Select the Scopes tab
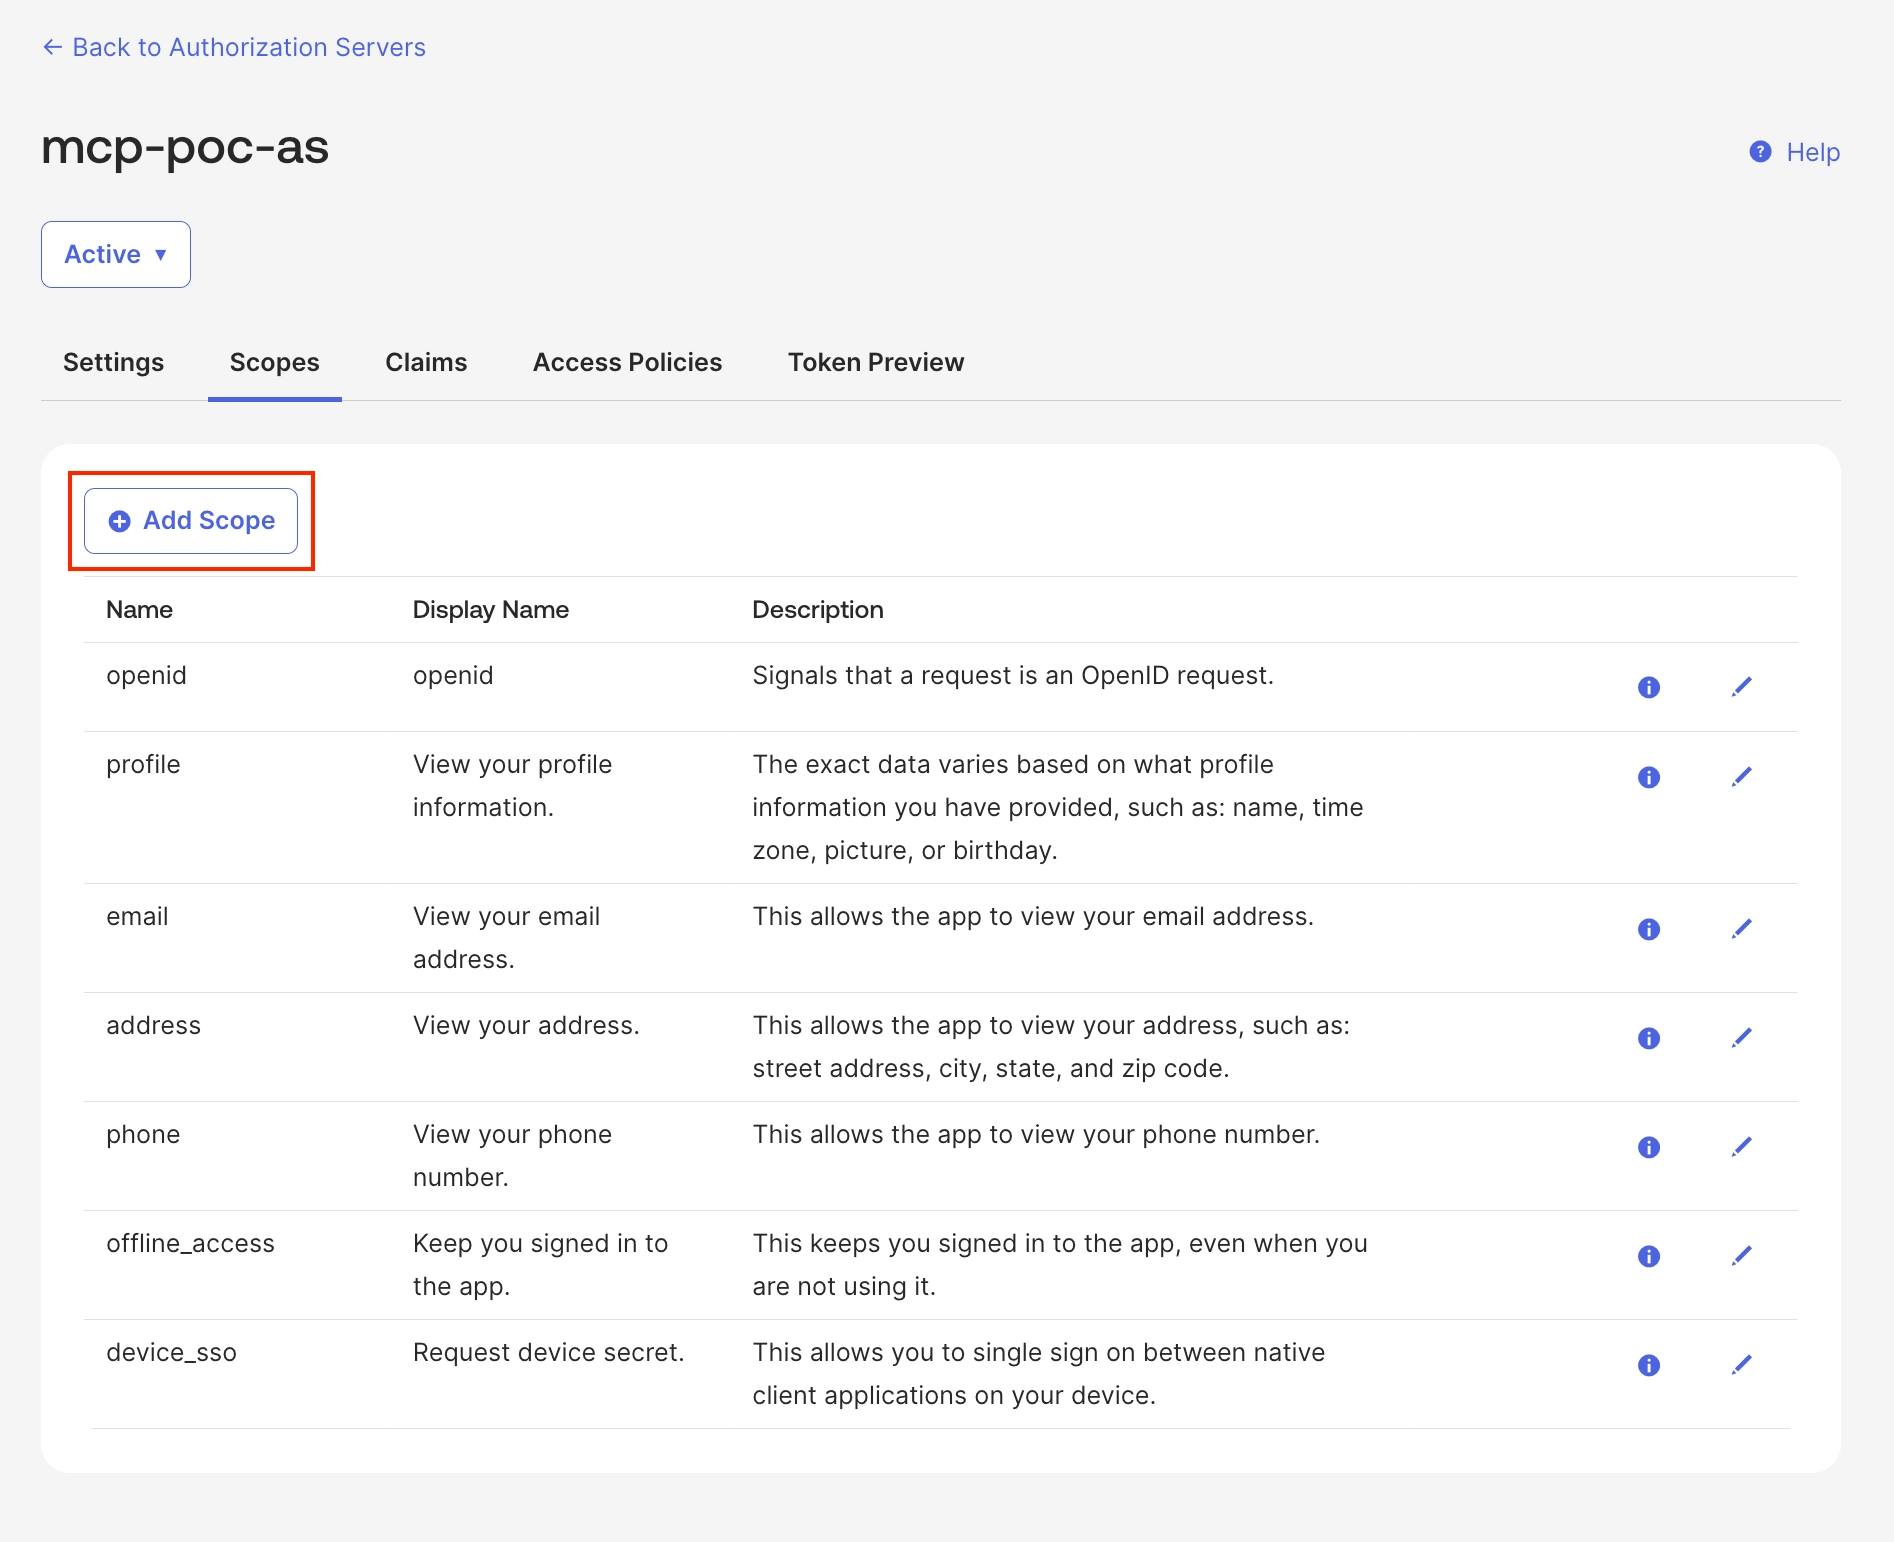Screen dimensions: 1894x1542 click(275, 362)
